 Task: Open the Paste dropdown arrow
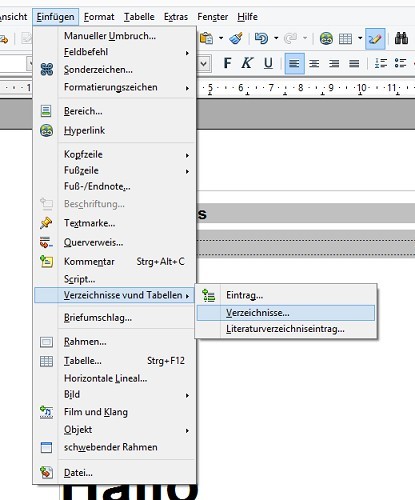pos(221,38)
